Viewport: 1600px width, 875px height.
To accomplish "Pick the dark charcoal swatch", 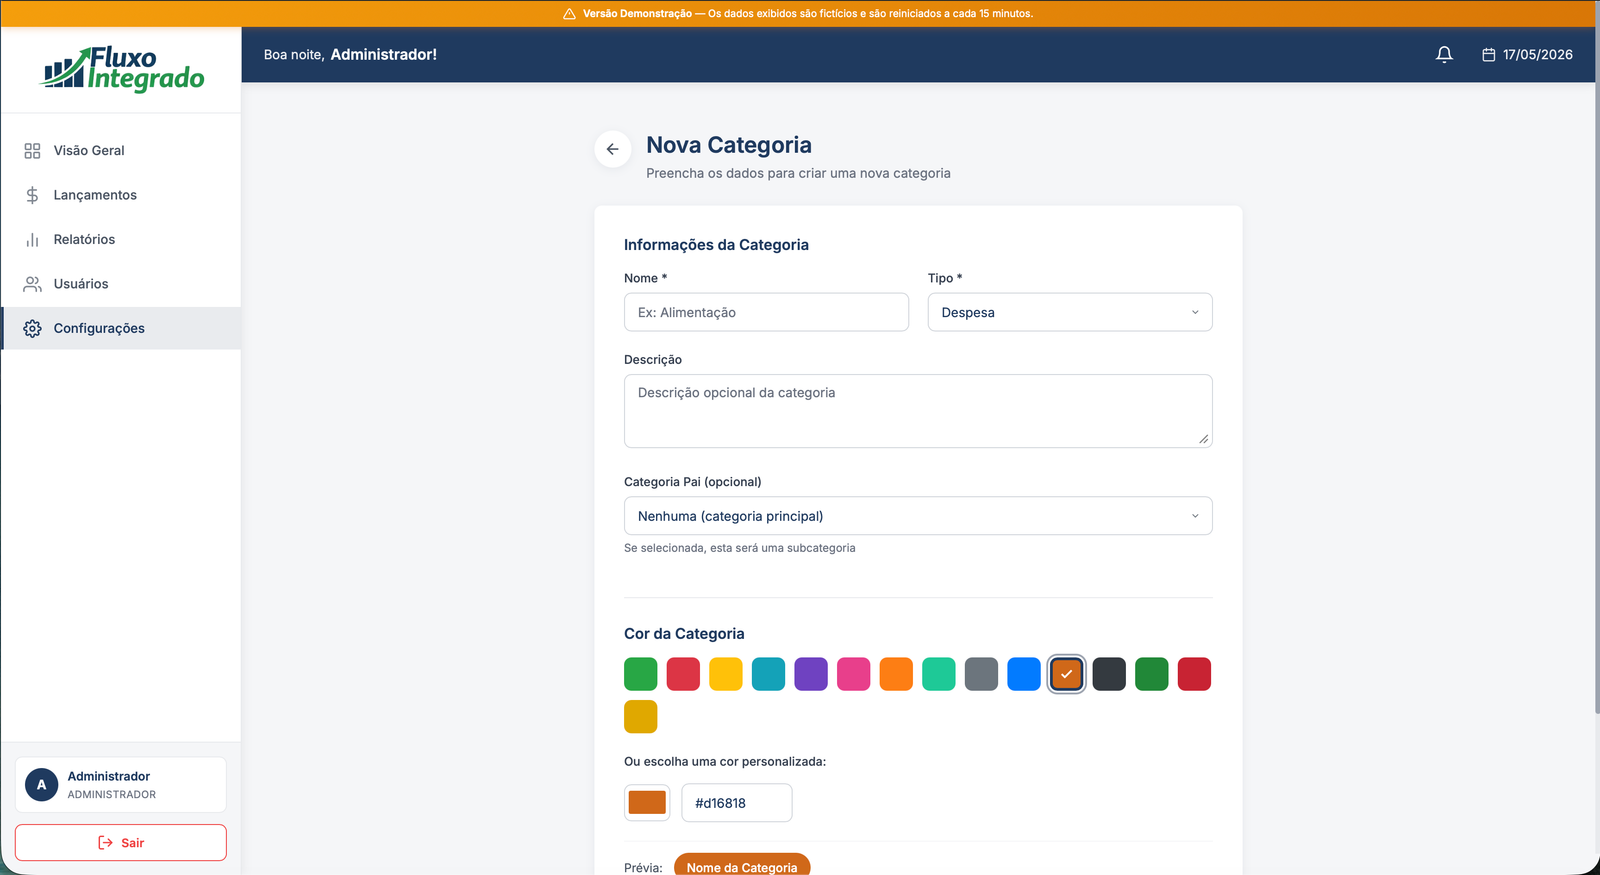I will [1109, 674].
